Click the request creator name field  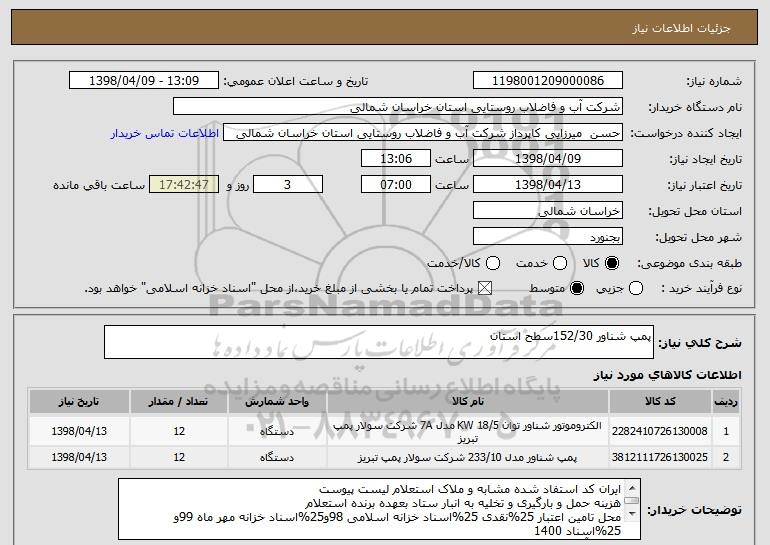(x=423, y=133)
